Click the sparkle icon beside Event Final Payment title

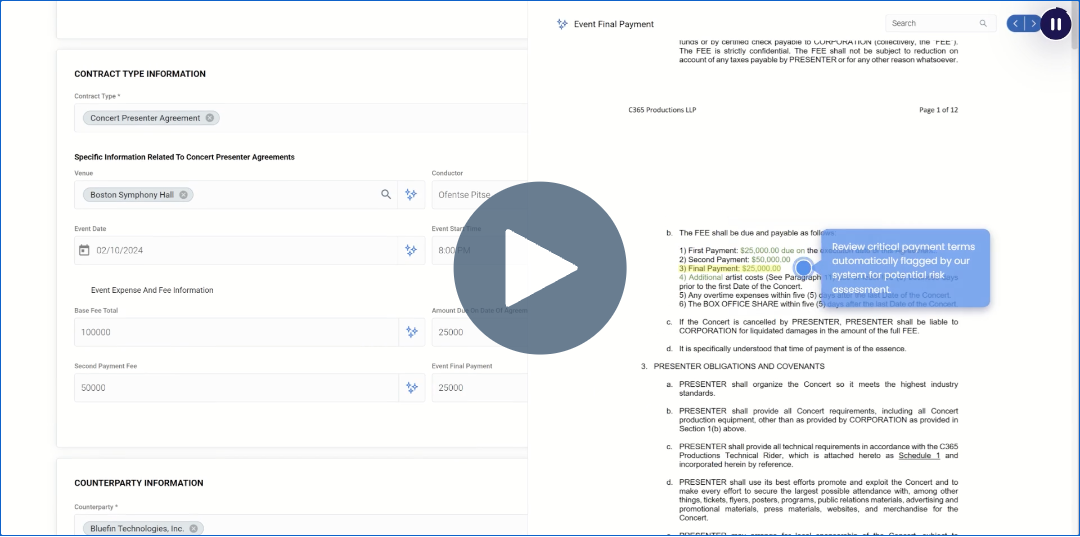coord(562,24)
